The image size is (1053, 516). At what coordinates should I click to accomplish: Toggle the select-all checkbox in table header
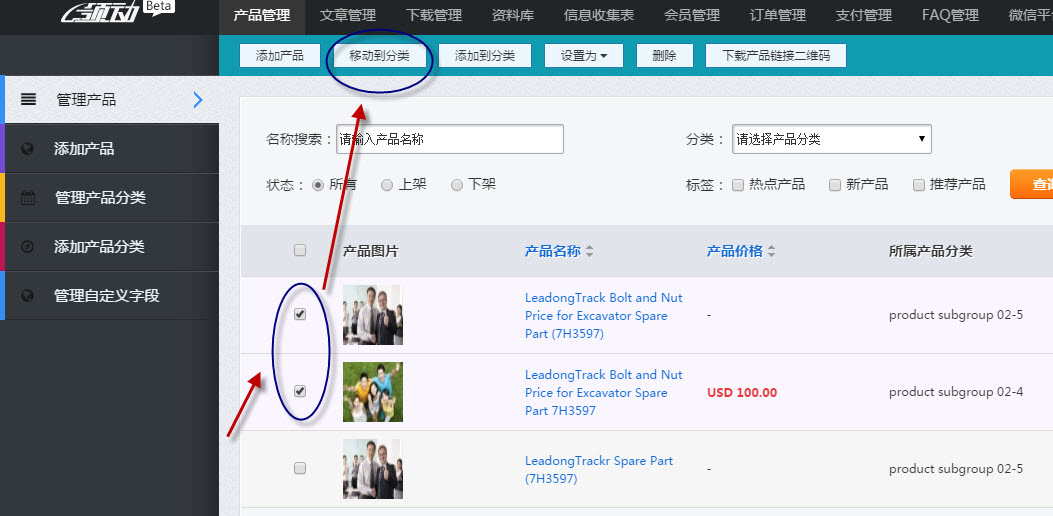coord(300,251)
